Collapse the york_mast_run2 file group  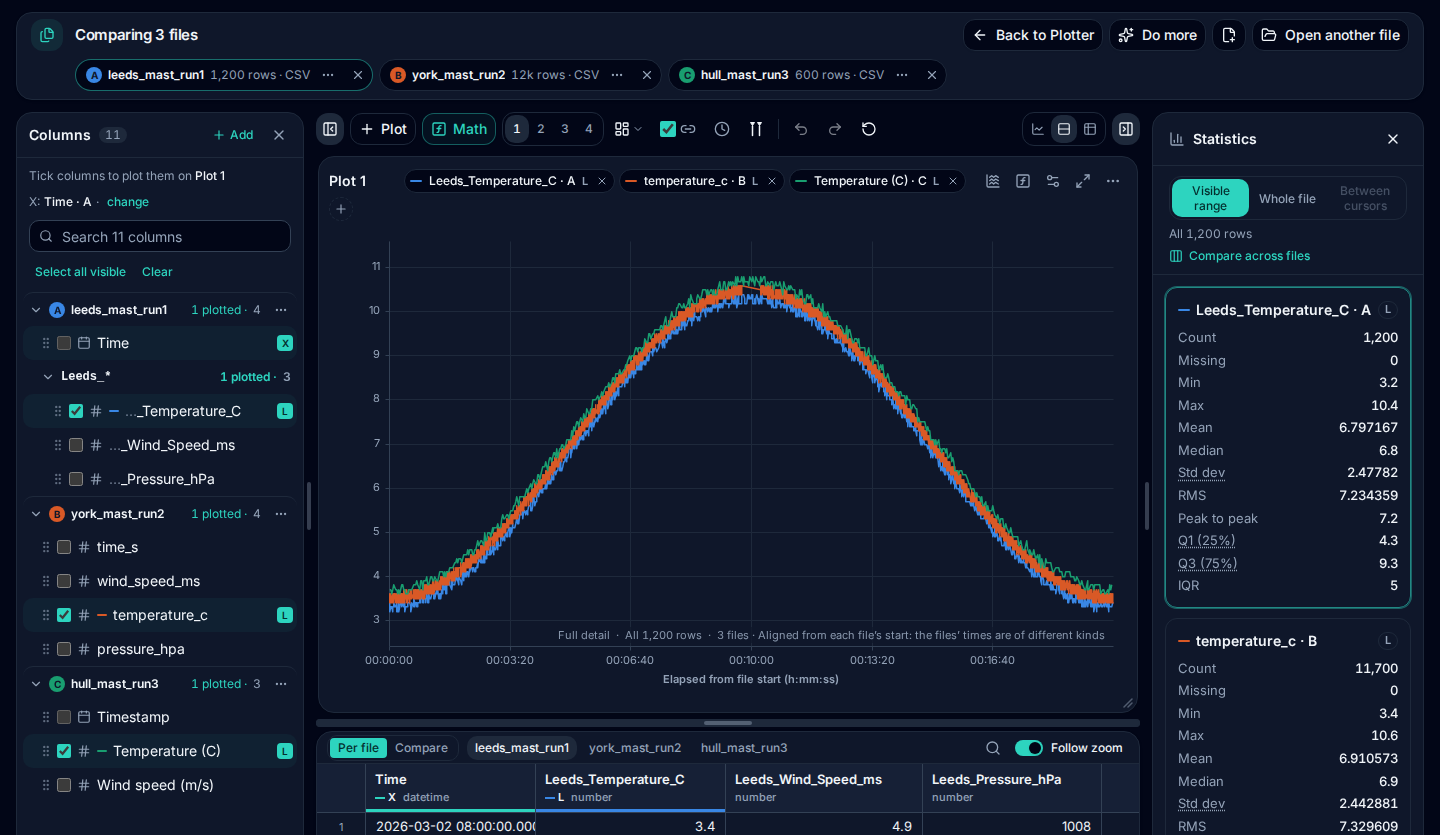coord(36,514)
